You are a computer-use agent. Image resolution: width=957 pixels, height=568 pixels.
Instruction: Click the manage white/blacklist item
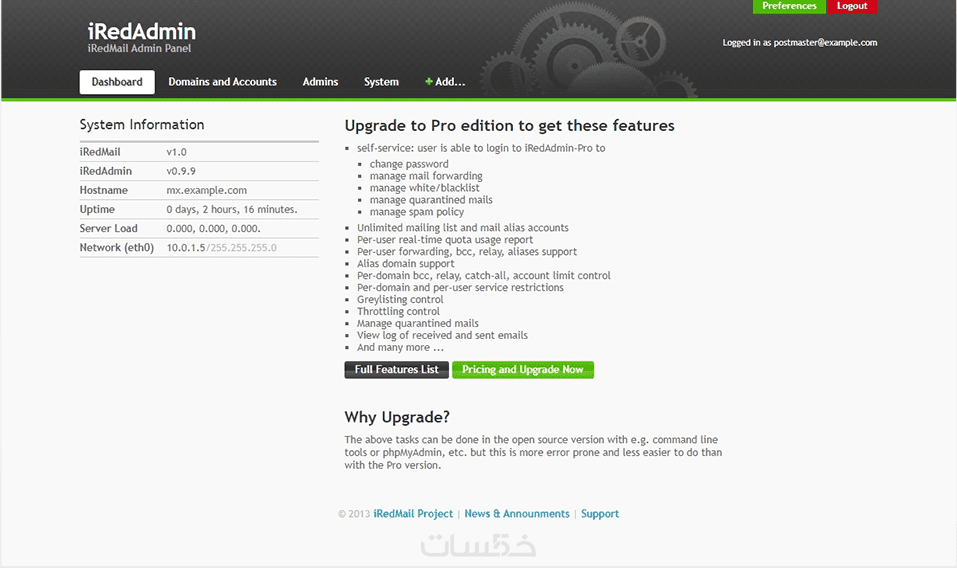(x=424, y=188)
